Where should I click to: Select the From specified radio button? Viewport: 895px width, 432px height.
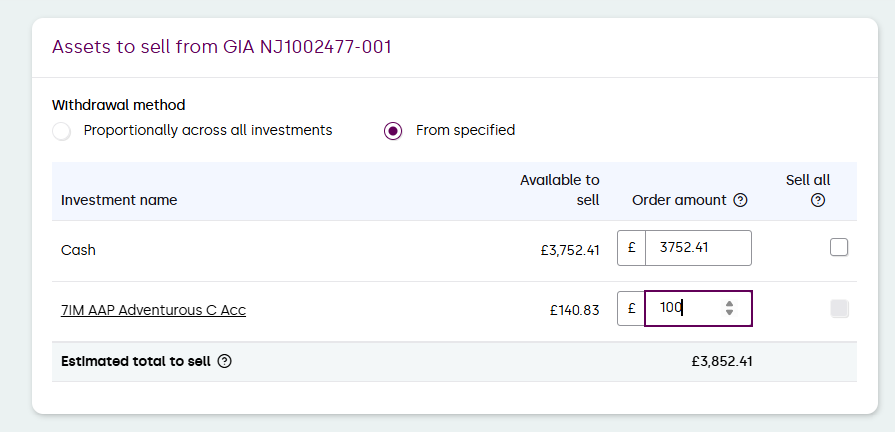[394, 131]
